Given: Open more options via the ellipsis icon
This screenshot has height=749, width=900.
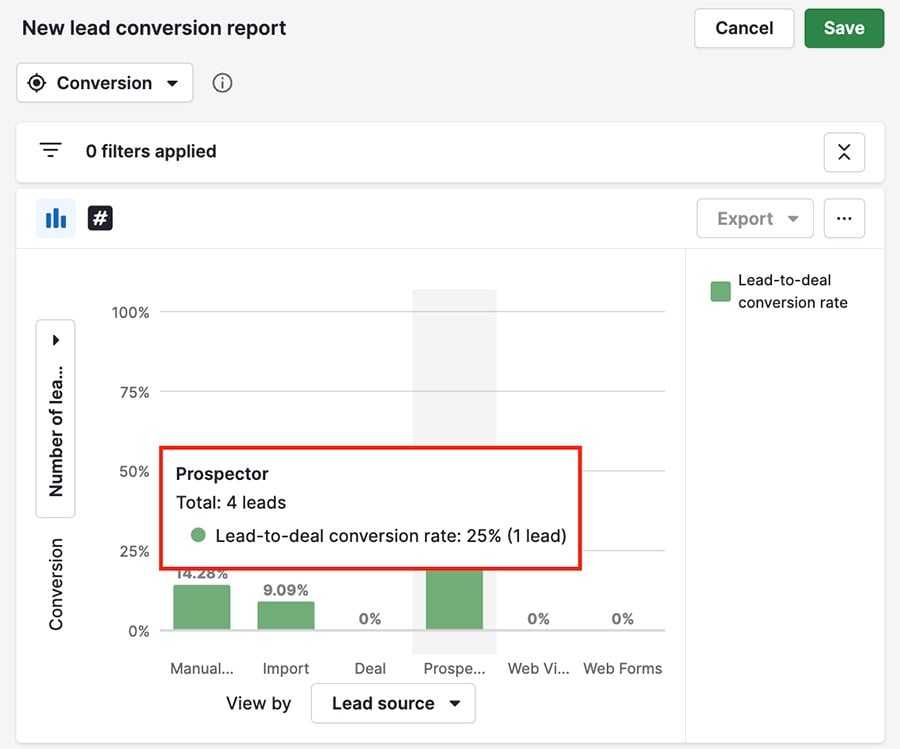Looking at the screenshot, I should click(x=845, y=218).
